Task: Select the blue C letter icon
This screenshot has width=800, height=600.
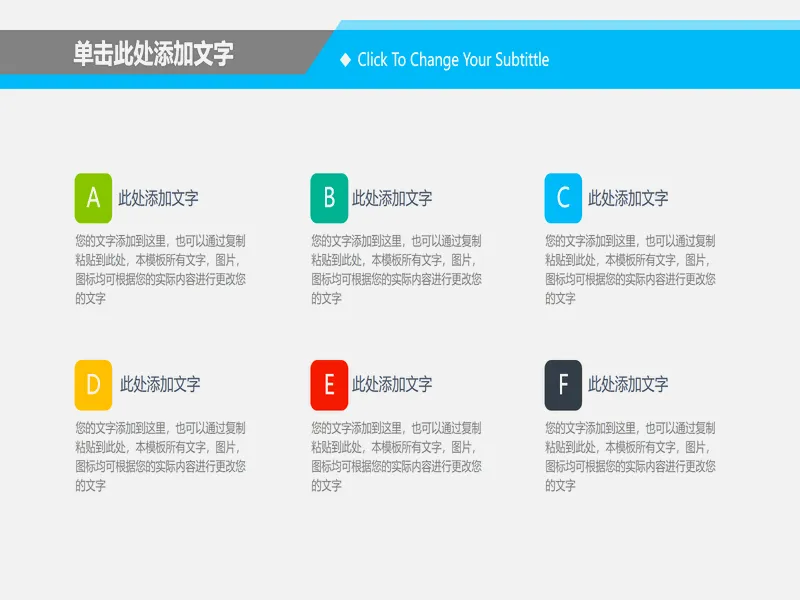Action: point(563,198)
